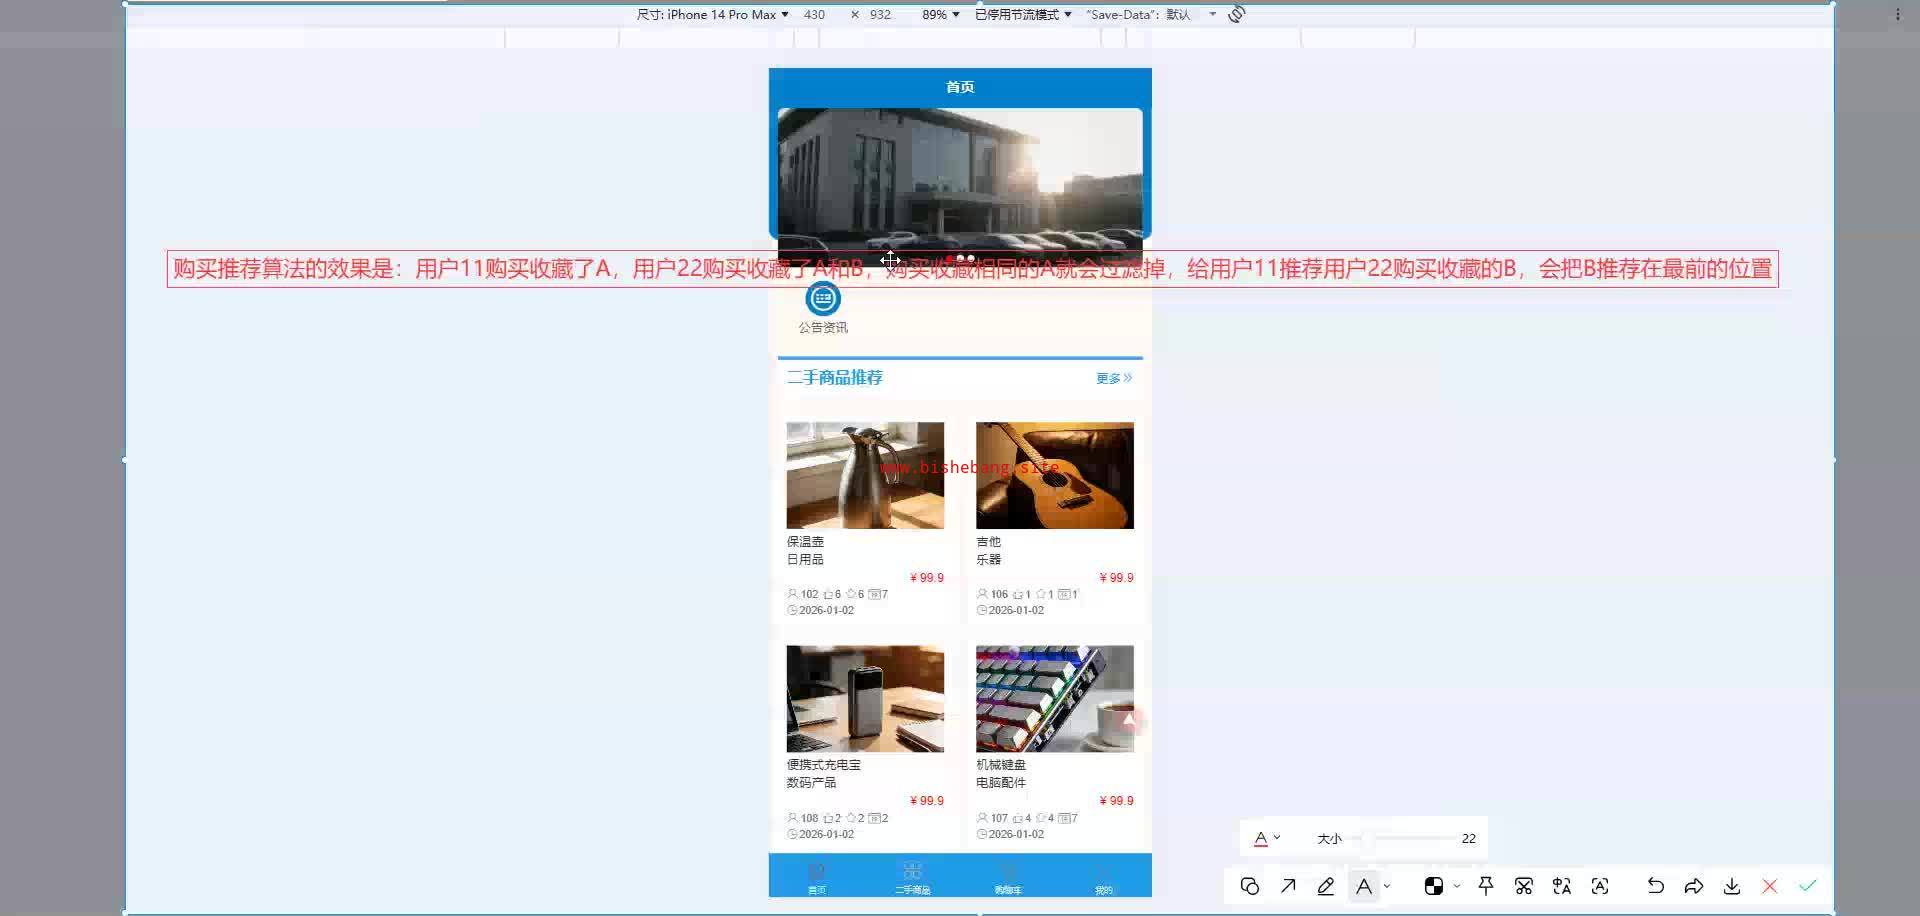Open the text color dropdown
The height and width of the screenshot is (916, 1920).
click(1267, 838)
